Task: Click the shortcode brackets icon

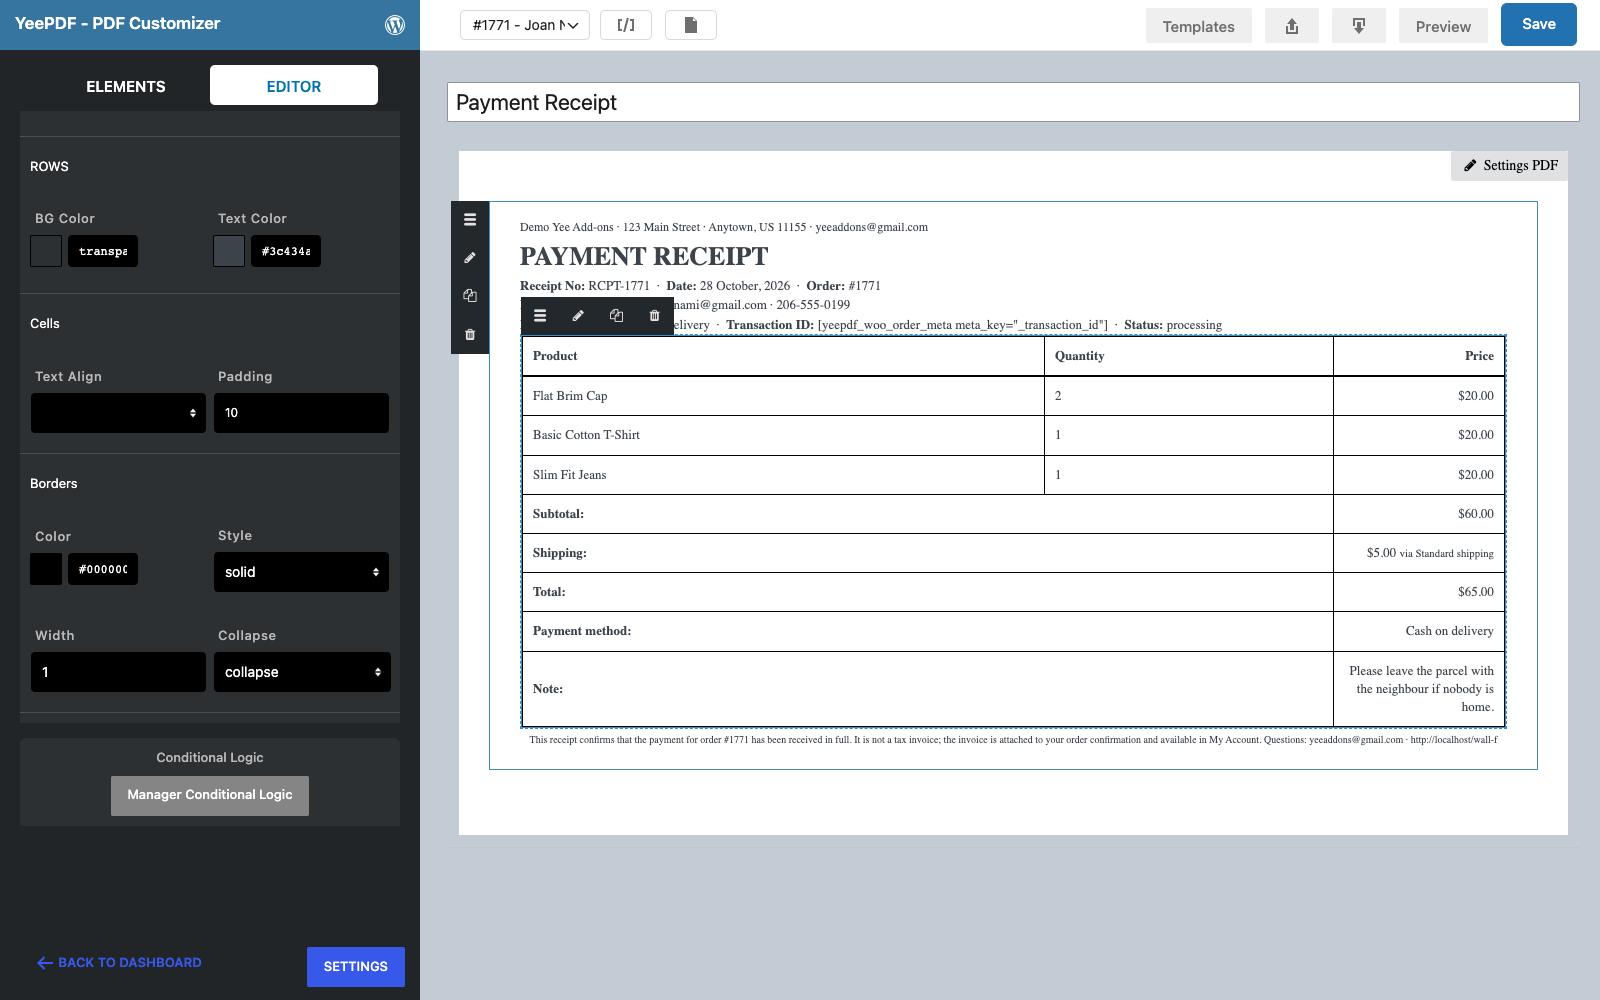Action: tap(626, 25)
